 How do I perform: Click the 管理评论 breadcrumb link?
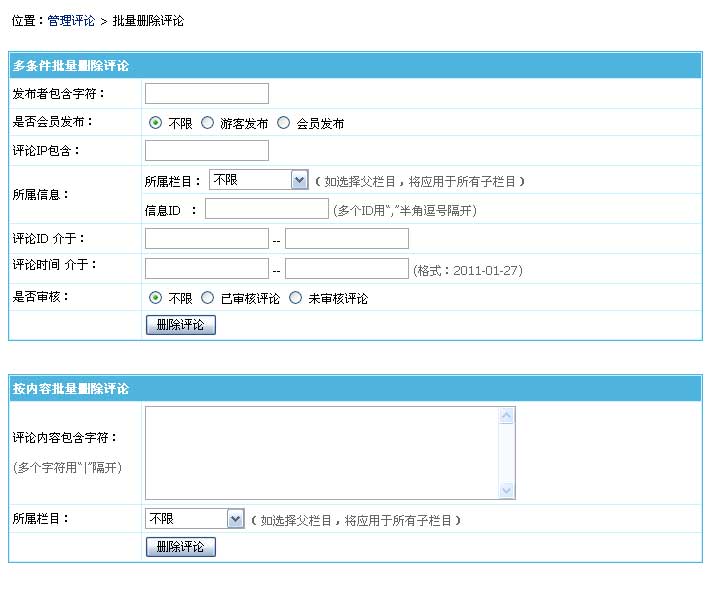click(71, 20)
